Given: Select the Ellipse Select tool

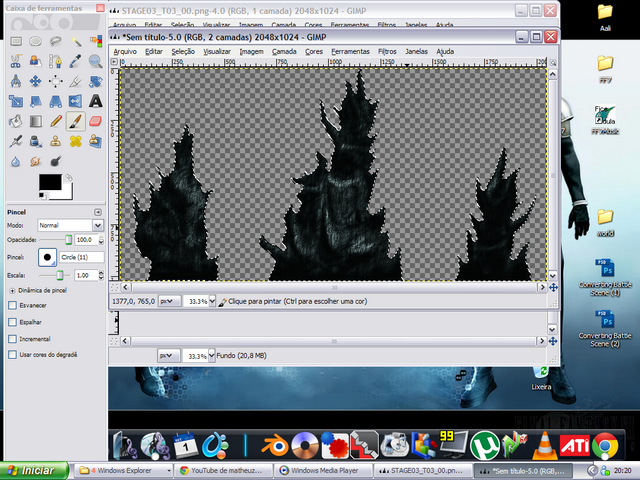Looking at the screenshot, I should click(36, 41).
